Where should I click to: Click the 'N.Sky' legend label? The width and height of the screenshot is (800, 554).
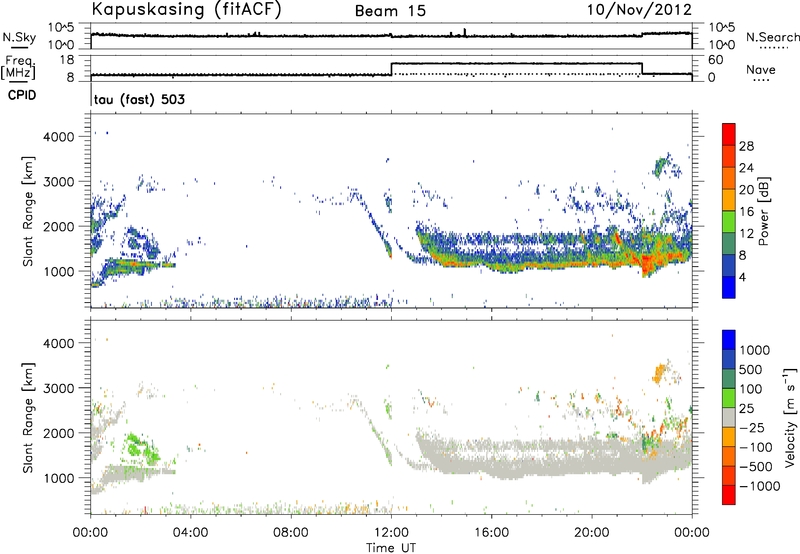[x=19, y=37]
